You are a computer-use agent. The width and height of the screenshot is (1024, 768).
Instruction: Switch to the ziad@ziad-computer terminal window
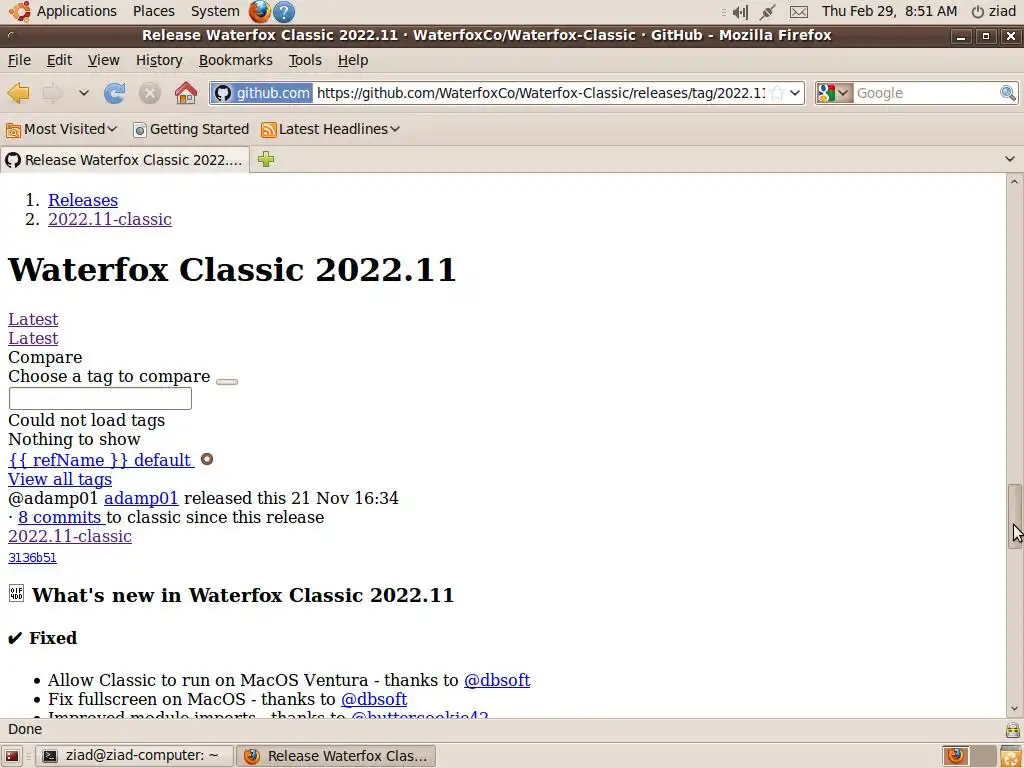133,756
